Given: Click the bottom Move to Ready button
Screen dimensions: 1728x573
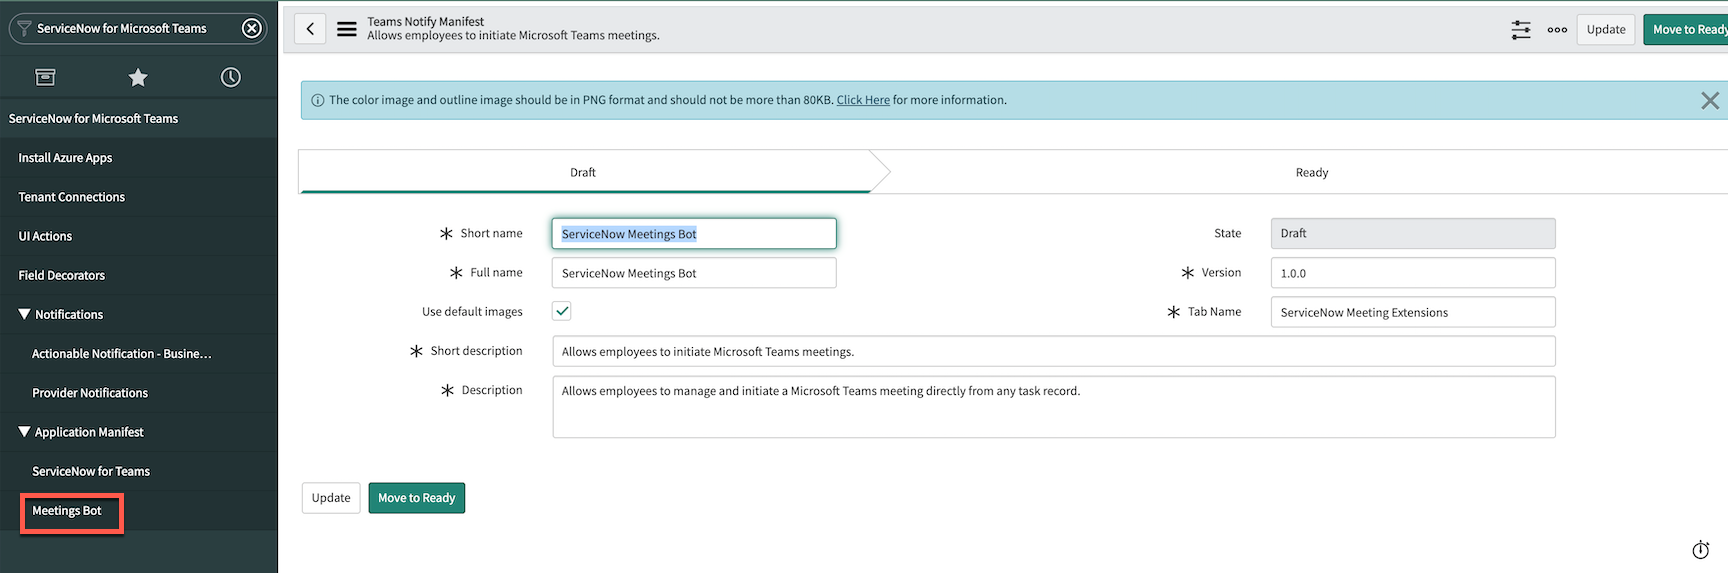Looking at the screenshot, I should 417,498.
